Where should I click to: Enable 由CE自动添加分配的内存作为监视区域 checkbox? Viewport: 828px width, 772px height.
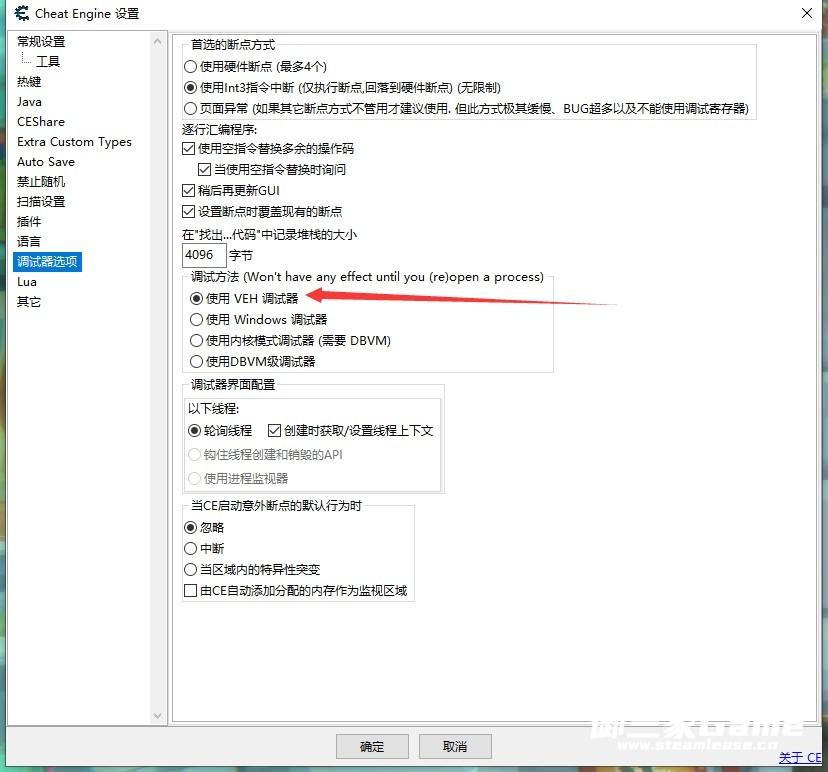coord(191,591)
